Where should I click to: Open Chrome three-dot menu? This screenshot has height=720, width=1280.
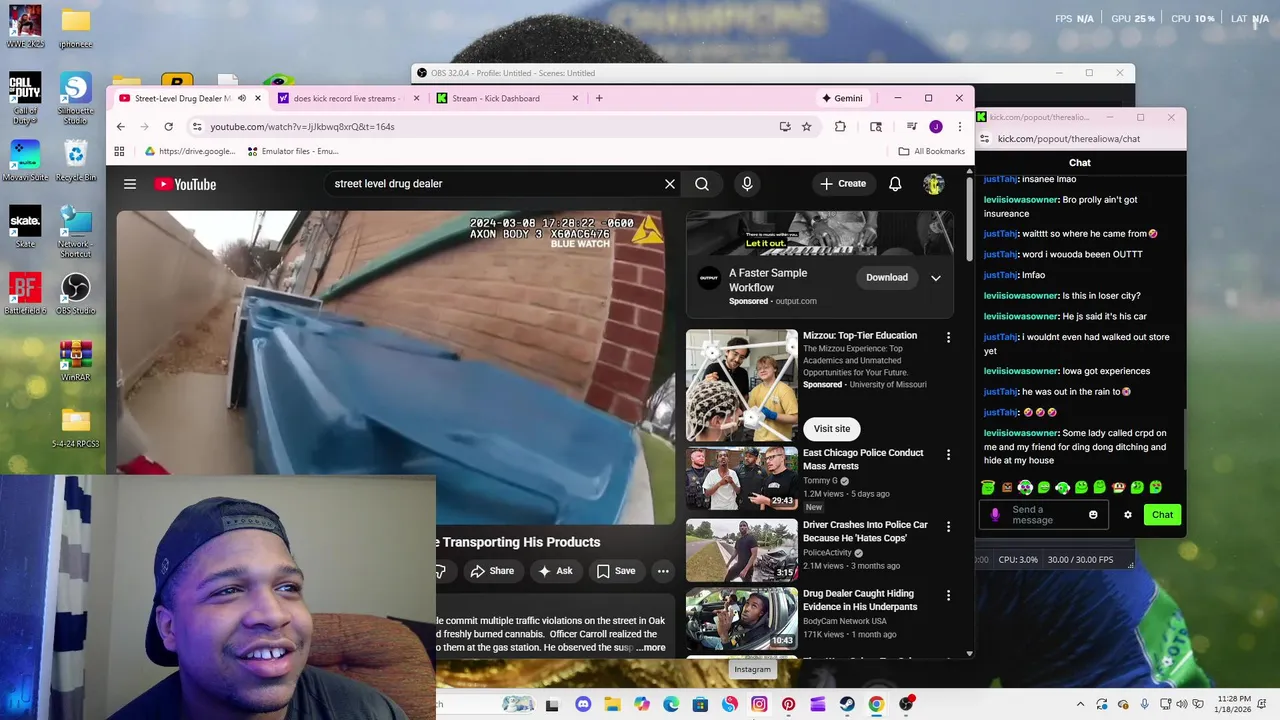click(x=960, y=127)
